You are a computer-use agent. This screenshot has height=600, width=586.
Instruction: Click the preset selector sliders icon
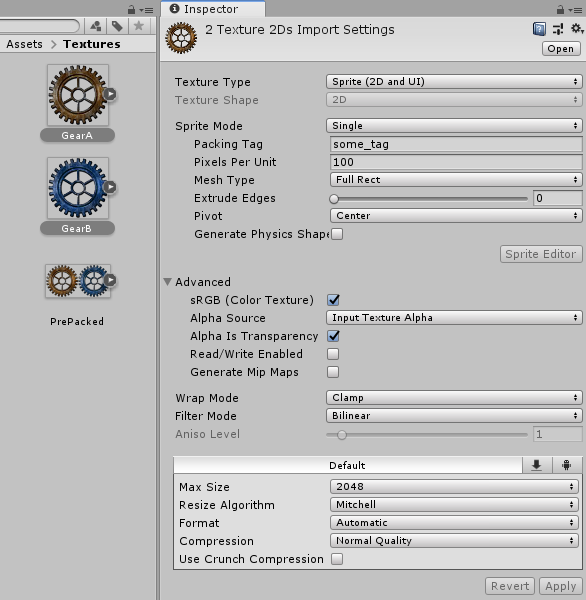pos(558,29)
